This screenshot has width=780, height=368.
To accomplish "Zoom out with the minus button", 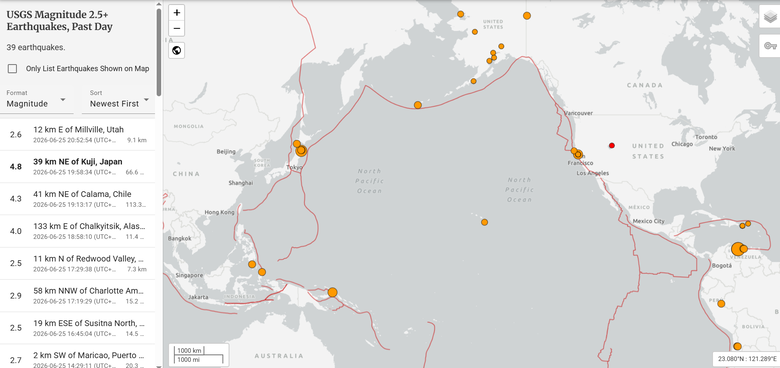I will [177, 28].
